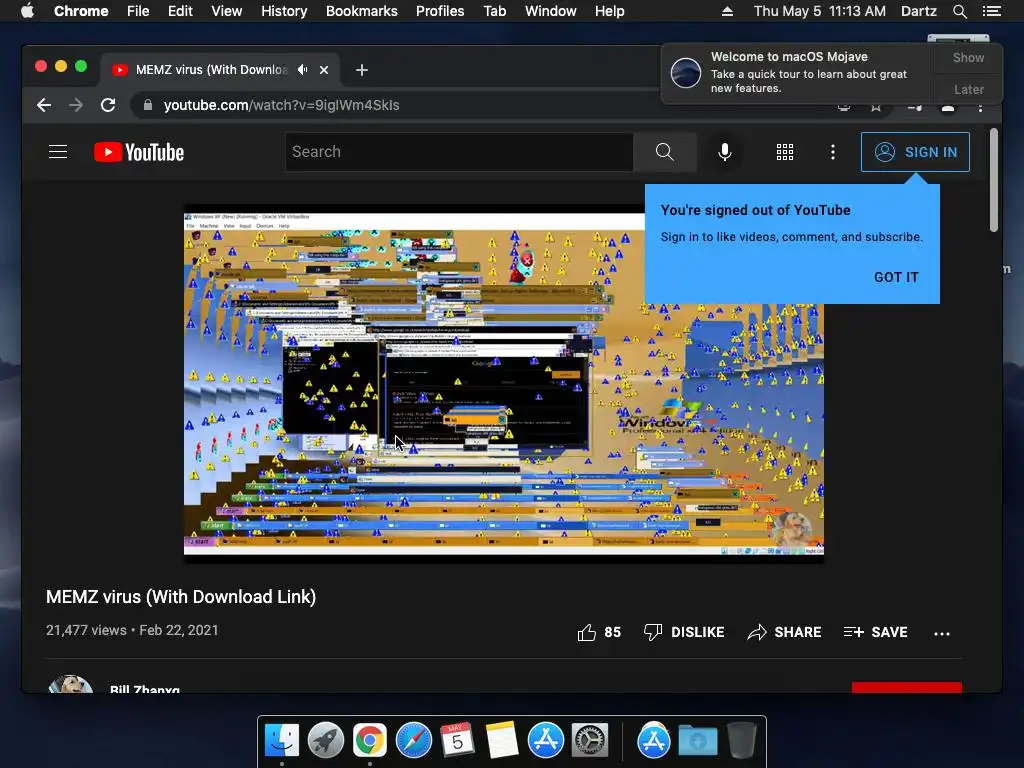The height and width of the screenshot is (768, 1024).
Task: Open the History menu
Action: [284, 11]
